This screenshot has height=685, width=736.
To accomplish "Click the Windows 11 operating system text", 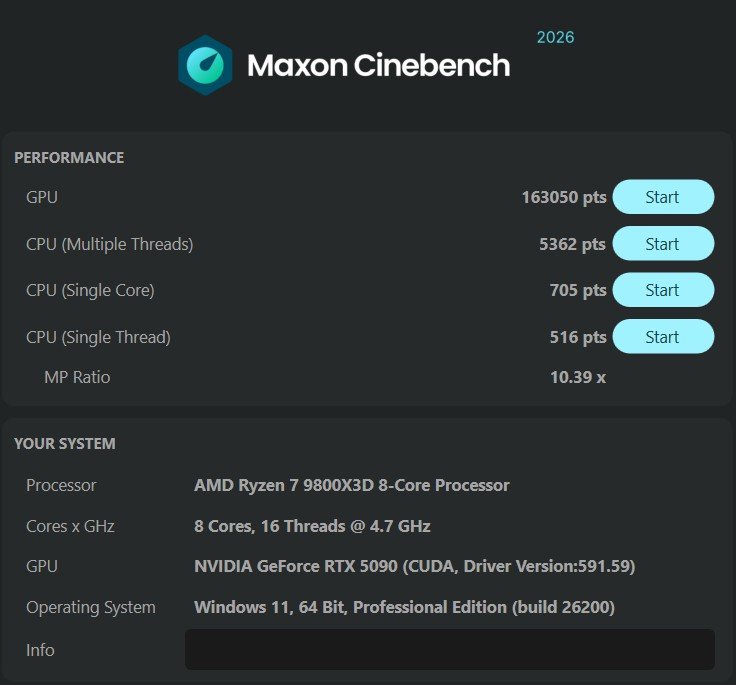I will 405,607.
